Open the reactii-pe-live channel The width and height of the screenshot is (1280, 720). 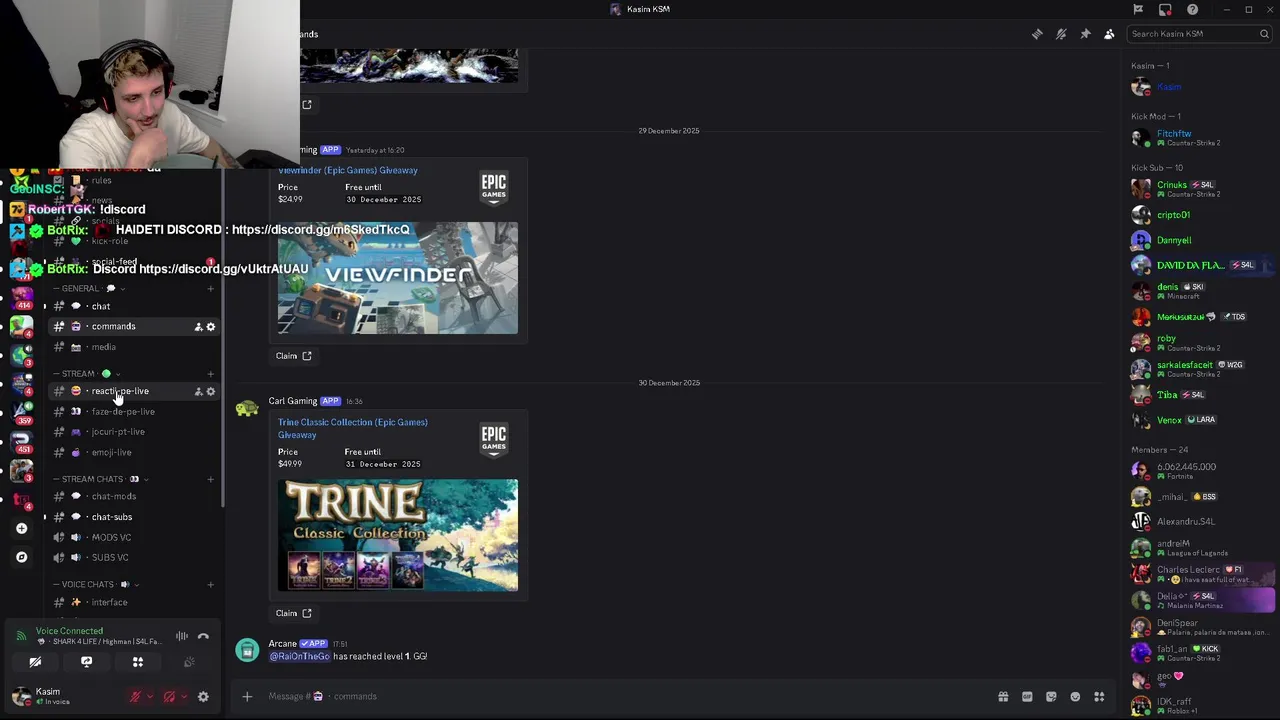click(134, 391)
